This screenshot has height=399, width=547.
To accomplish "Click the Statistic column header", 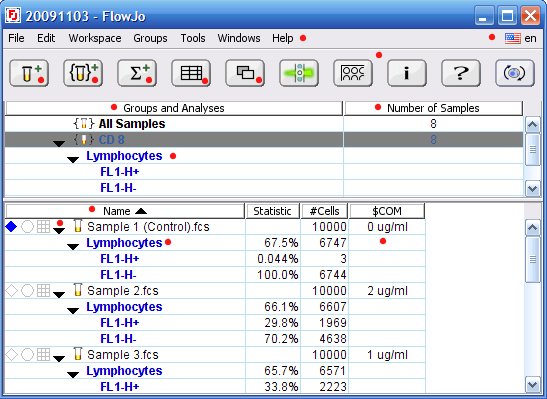I will click(272, 211).
